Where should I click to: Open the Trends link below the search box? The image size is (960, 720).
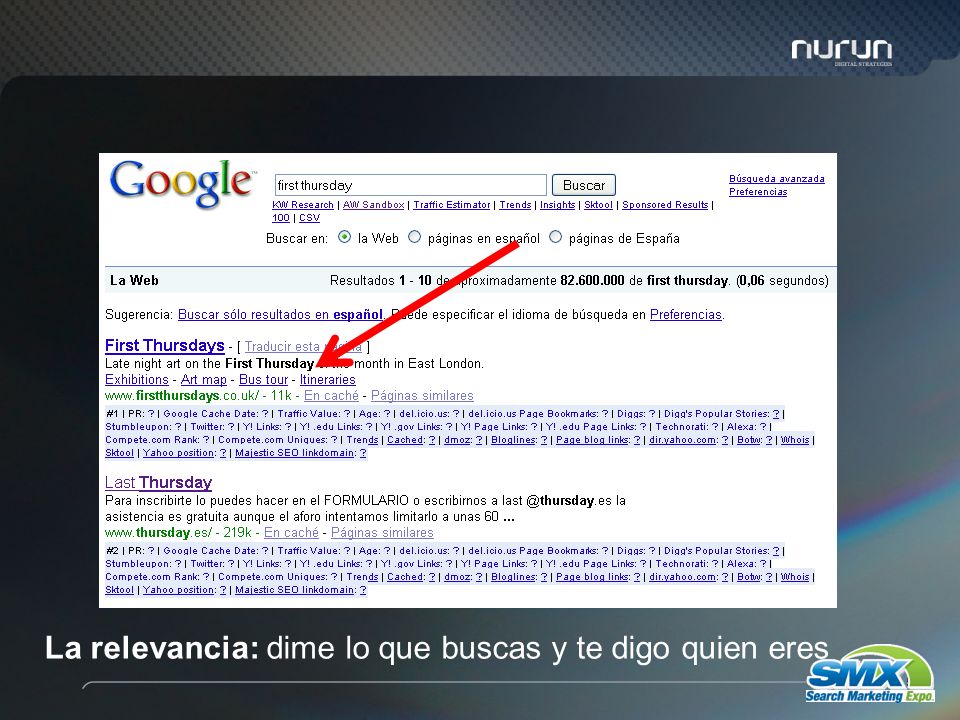click(515, 205)
